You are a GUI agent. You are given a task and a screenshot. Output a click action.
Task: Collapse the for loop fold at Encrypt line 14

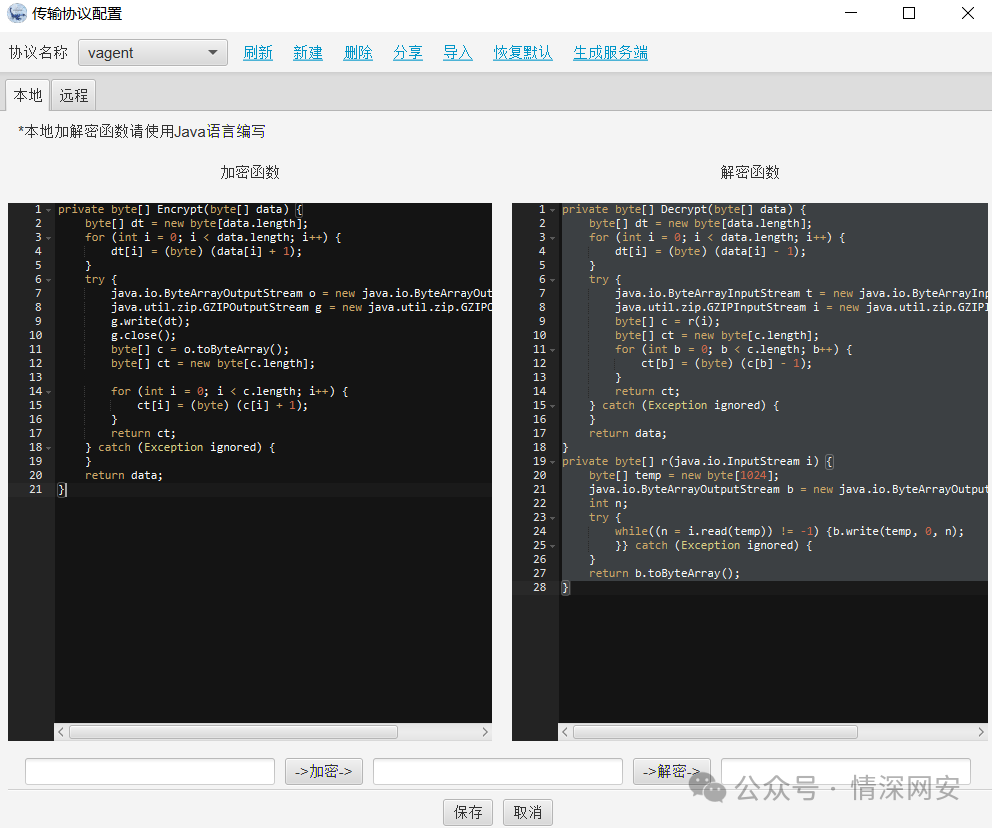[x=49, y=392]
